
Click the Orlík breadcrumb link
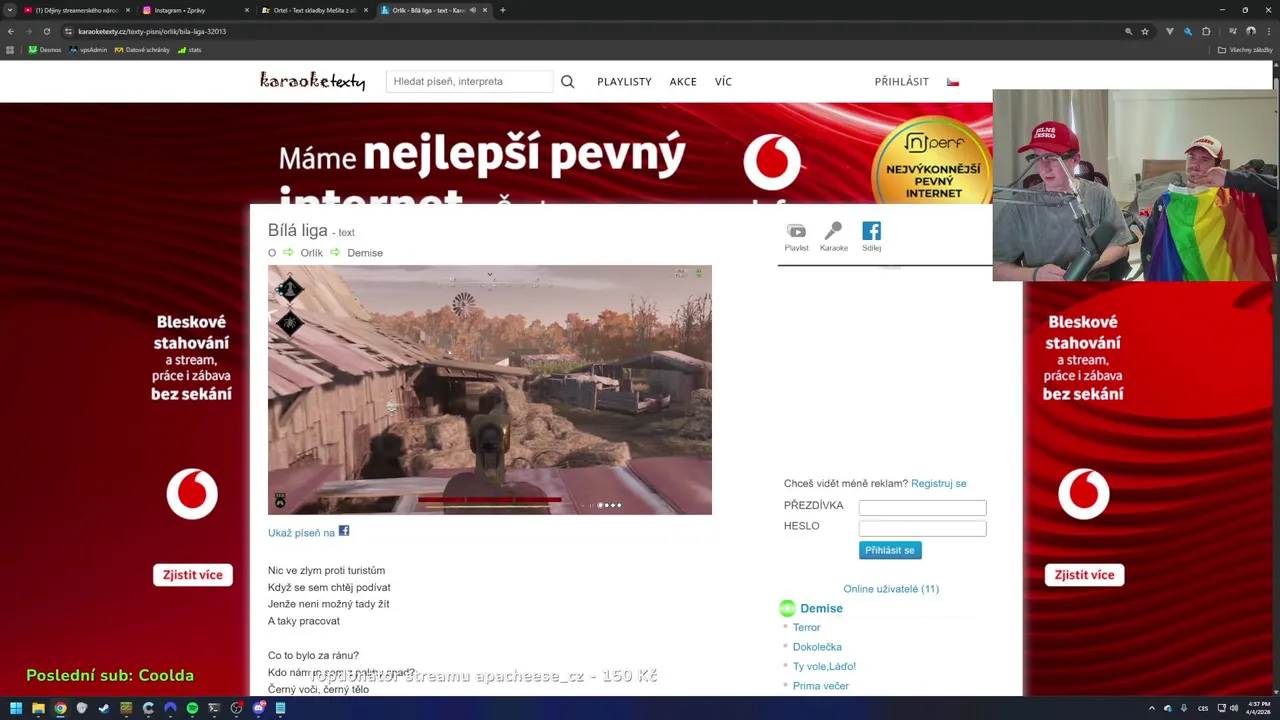click(311, 253)
